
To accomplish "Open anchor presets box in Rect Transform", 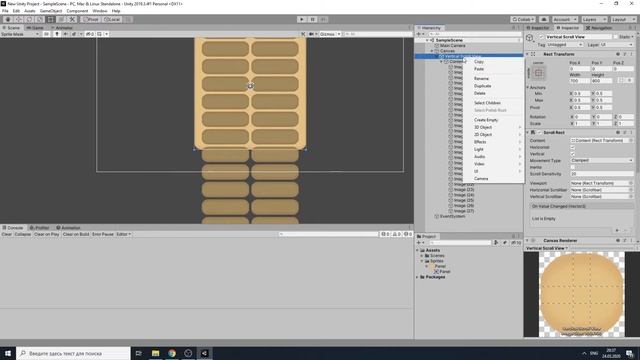I will tap(538, 73).
